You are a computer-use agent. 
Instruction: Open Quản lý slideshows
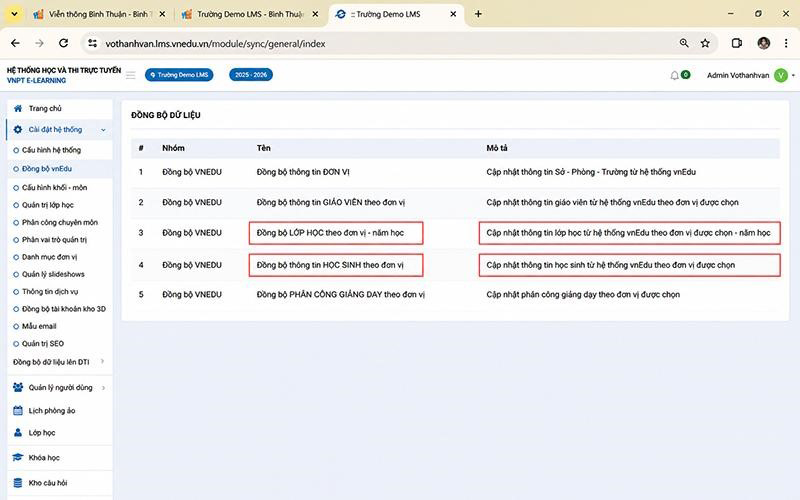[x=53, y=274]
